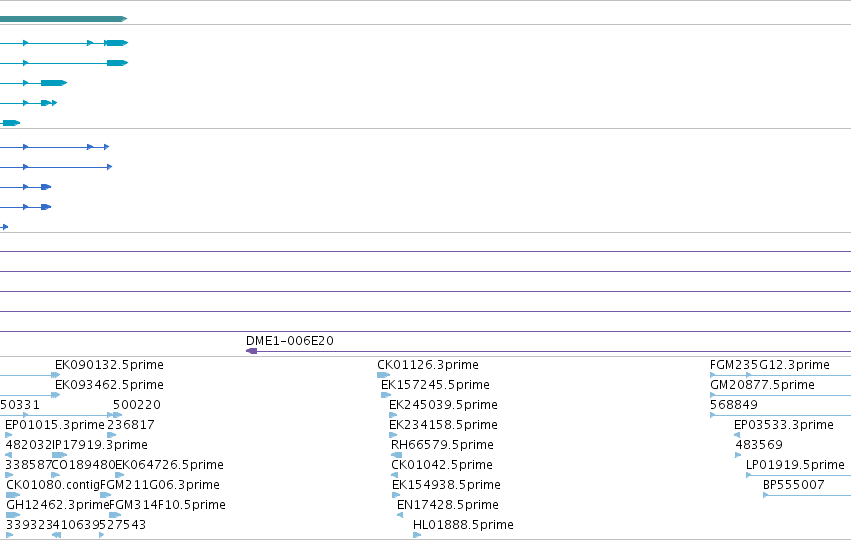851x540 pixels.
Task: Click the CK01126.3prime EST feature
Action: [384, 375]
